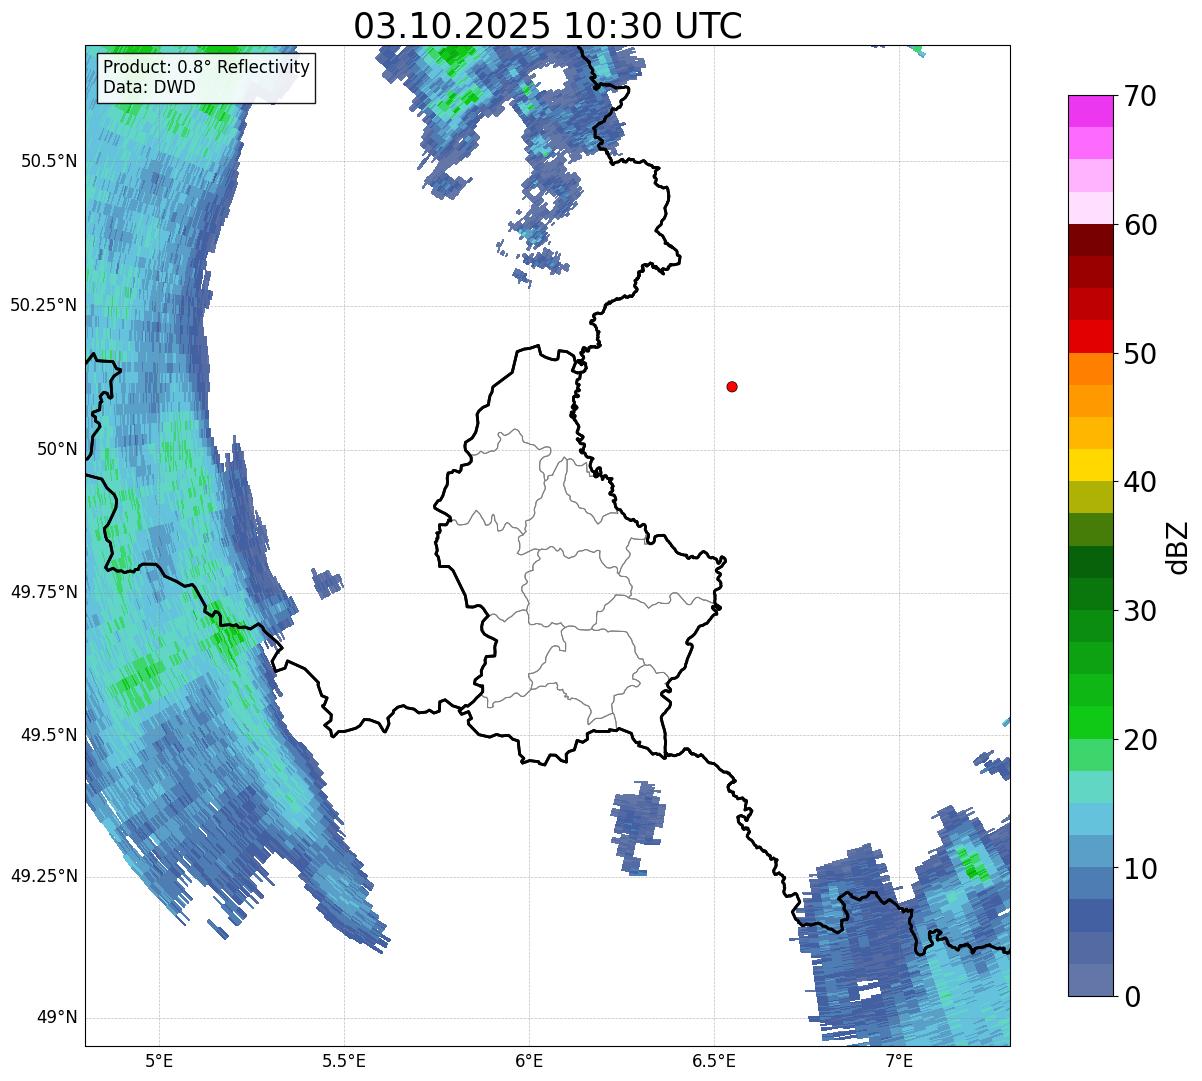Click the orange colorbar swatch just below 50
Screen dimensions: 1202x1081
(1090, 369)
